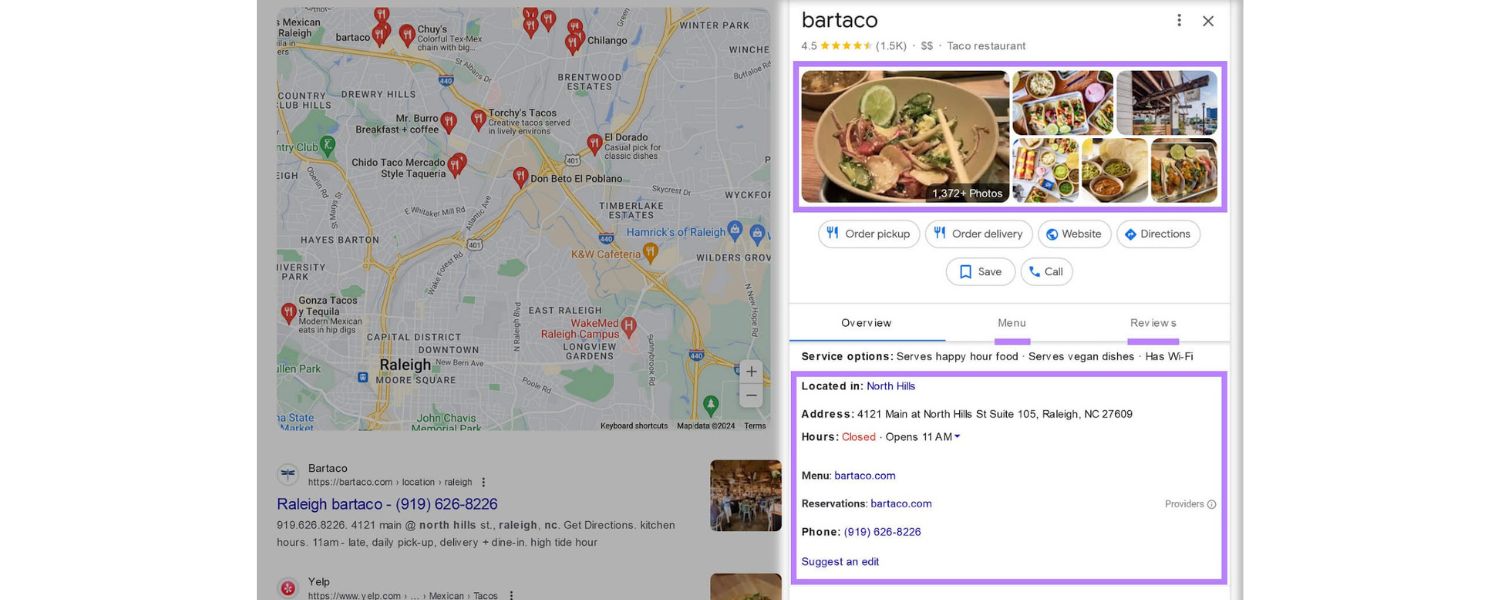
Task: Expand the hours dropdown arrow
Action: click(x=957, y=437)
